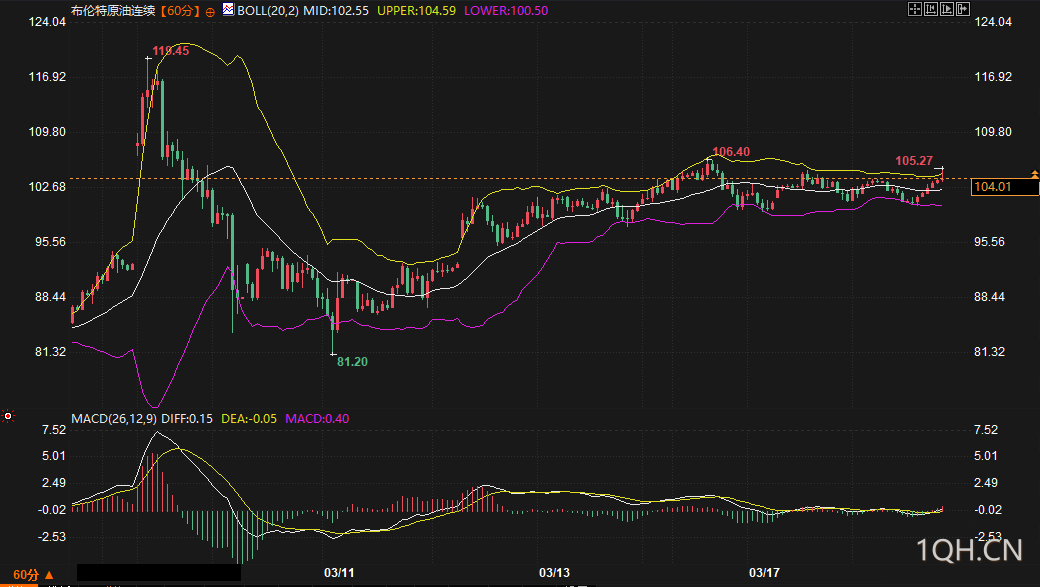Viewport: 1040px width, 587px height.
Task: Click the 95.56 label on right price axis
Action: tap(989, 242)
